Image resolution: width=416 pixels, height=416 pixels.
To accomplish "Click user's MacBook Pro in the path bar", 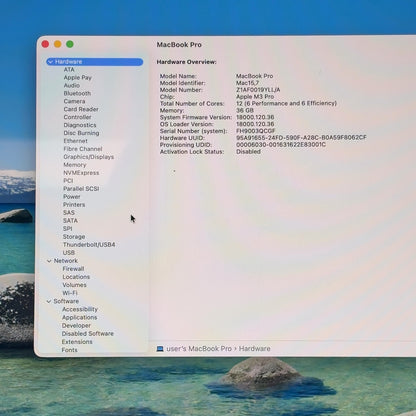I will click(x=199, y=349).
